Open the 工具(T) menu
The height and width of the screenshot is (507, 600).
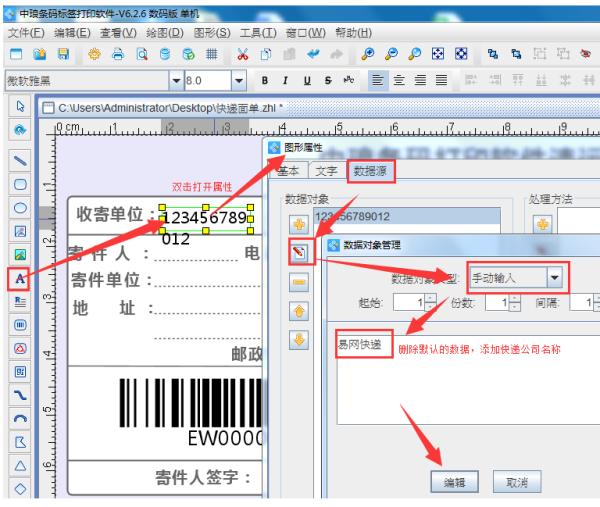click(257, 32)
